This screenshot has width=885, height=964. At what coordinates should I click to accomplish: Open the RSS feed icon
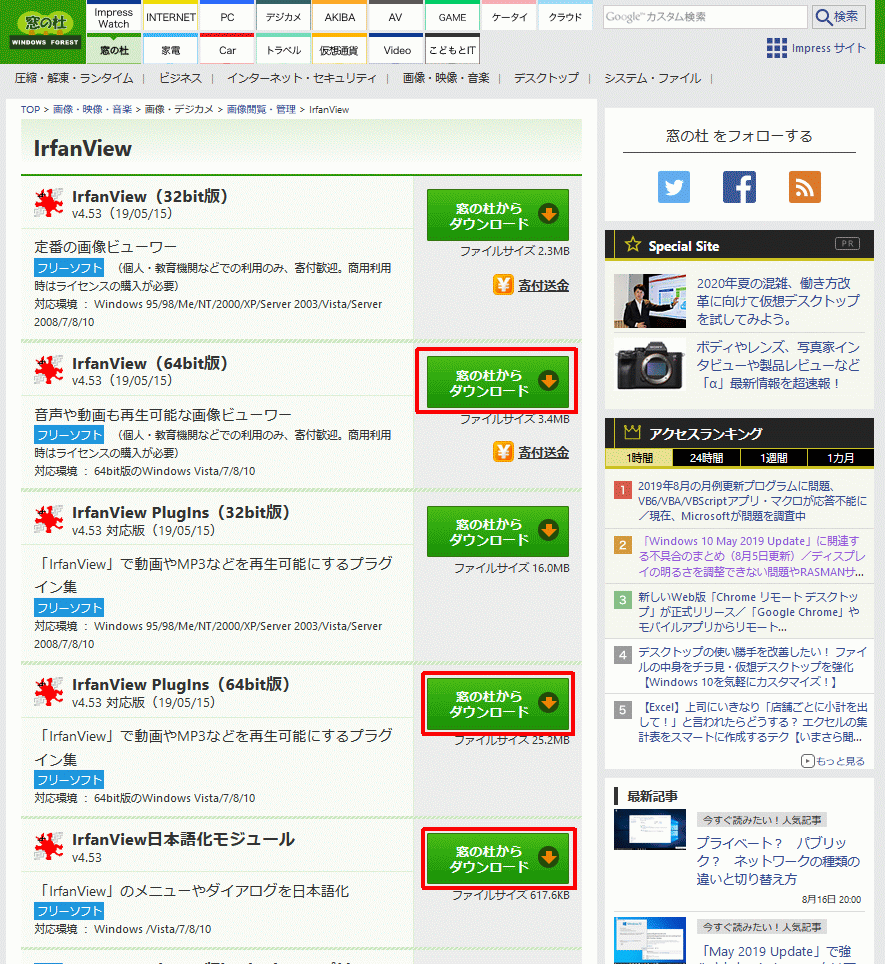pos(804,187)
